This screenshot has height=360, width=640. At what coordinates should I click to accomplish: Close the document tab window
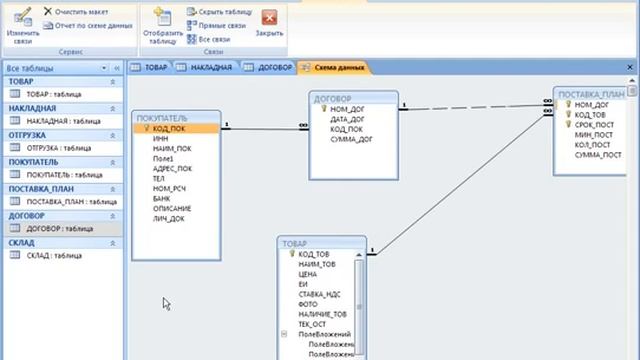tap(630, 67)
